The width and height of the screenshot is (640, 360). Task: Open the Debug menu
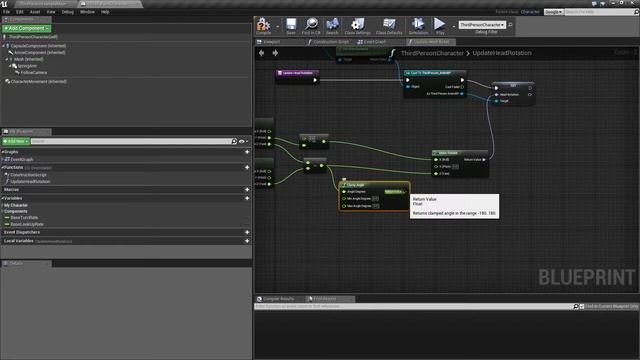pos(68,12)
